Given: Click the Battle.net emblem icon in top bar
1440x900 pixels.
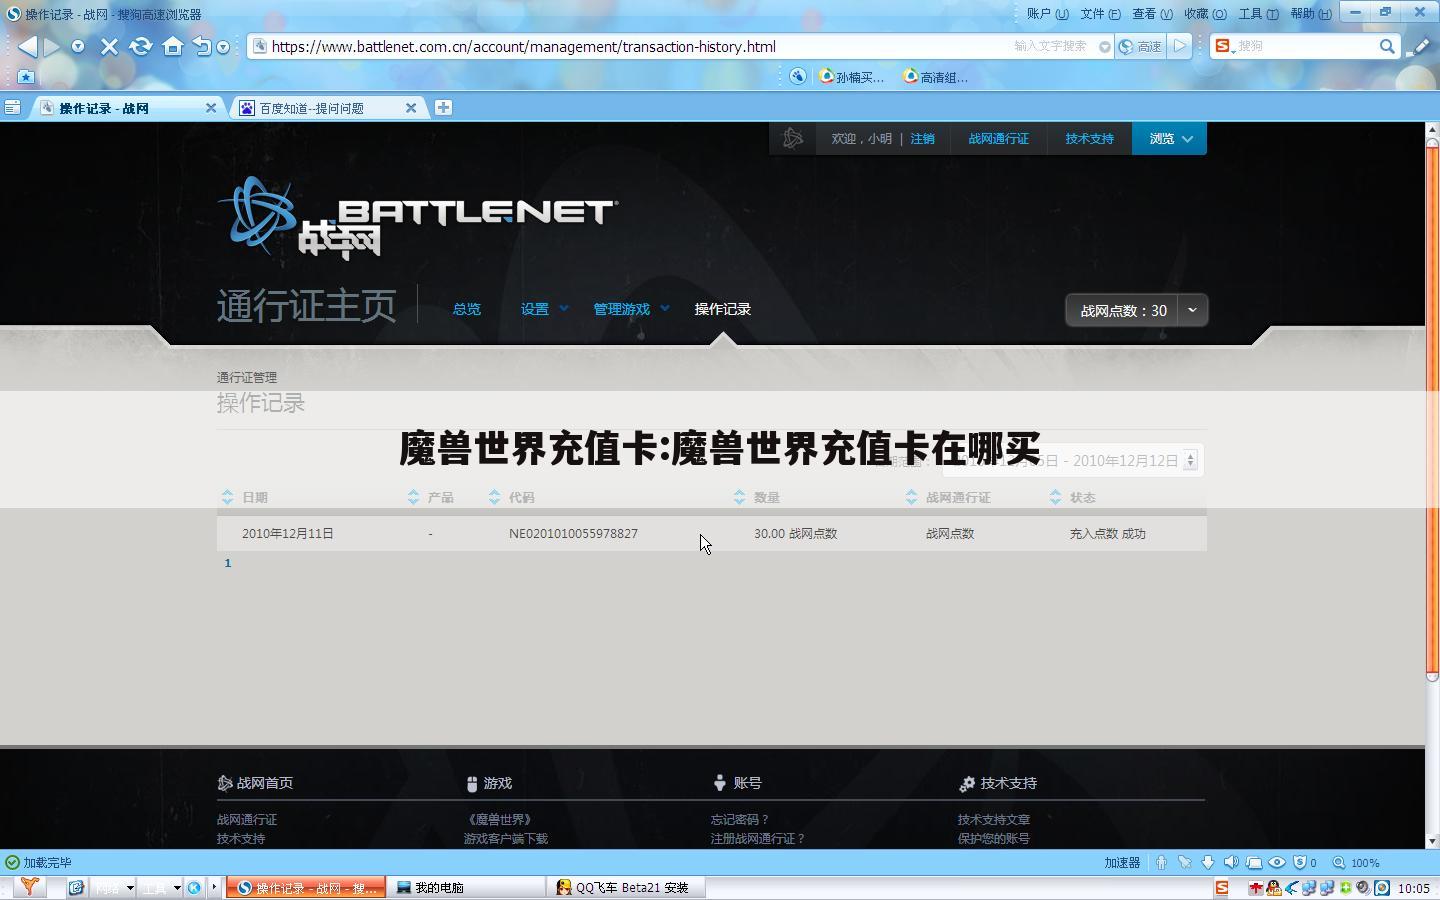Looking at the screenshot, I should (793, 138).
